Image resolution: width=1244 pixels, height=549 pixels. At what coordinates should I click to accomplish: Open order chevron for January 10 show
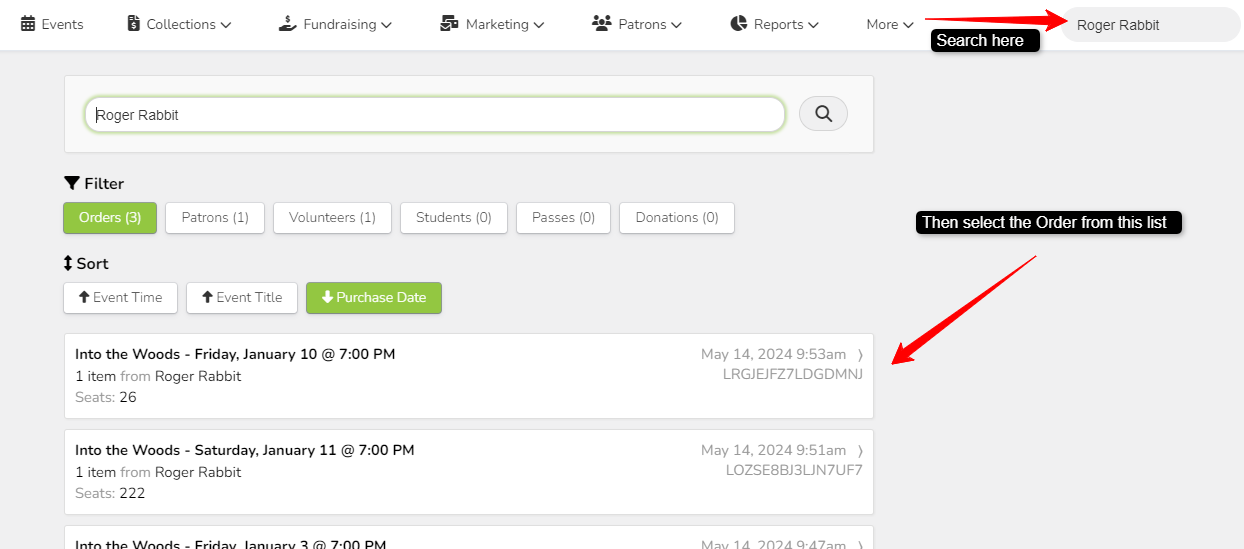(859, 355)
